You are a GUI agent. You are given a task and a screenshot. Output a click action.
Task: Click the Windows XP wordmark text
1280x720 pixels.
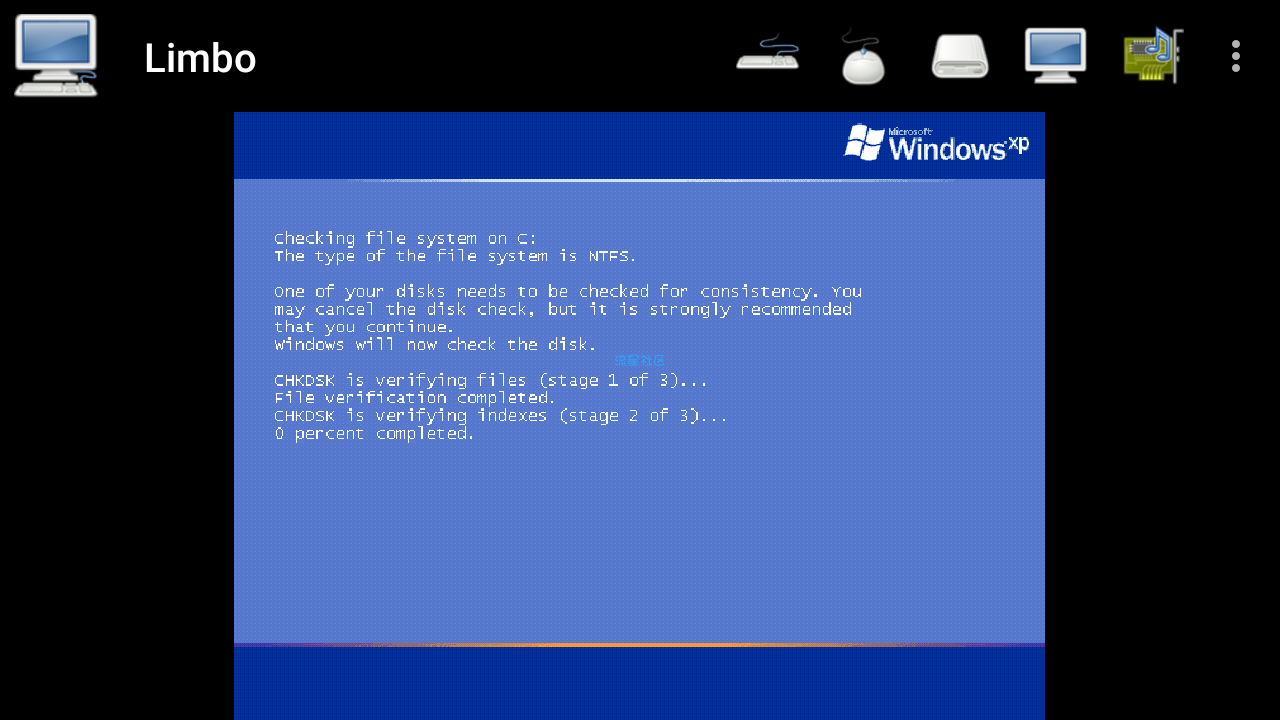click(958, 144)
